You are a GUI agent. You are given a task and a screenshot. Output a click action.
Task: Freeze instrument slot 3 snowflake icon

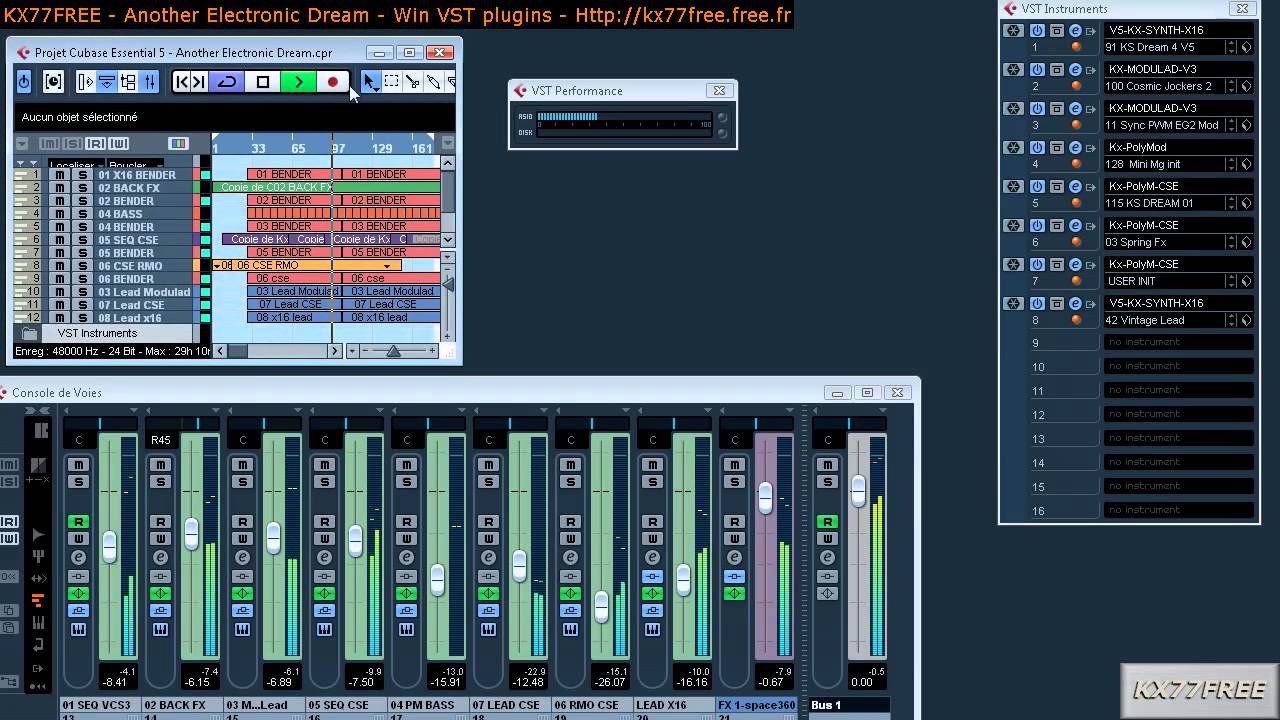click(x=1013, y=109)
